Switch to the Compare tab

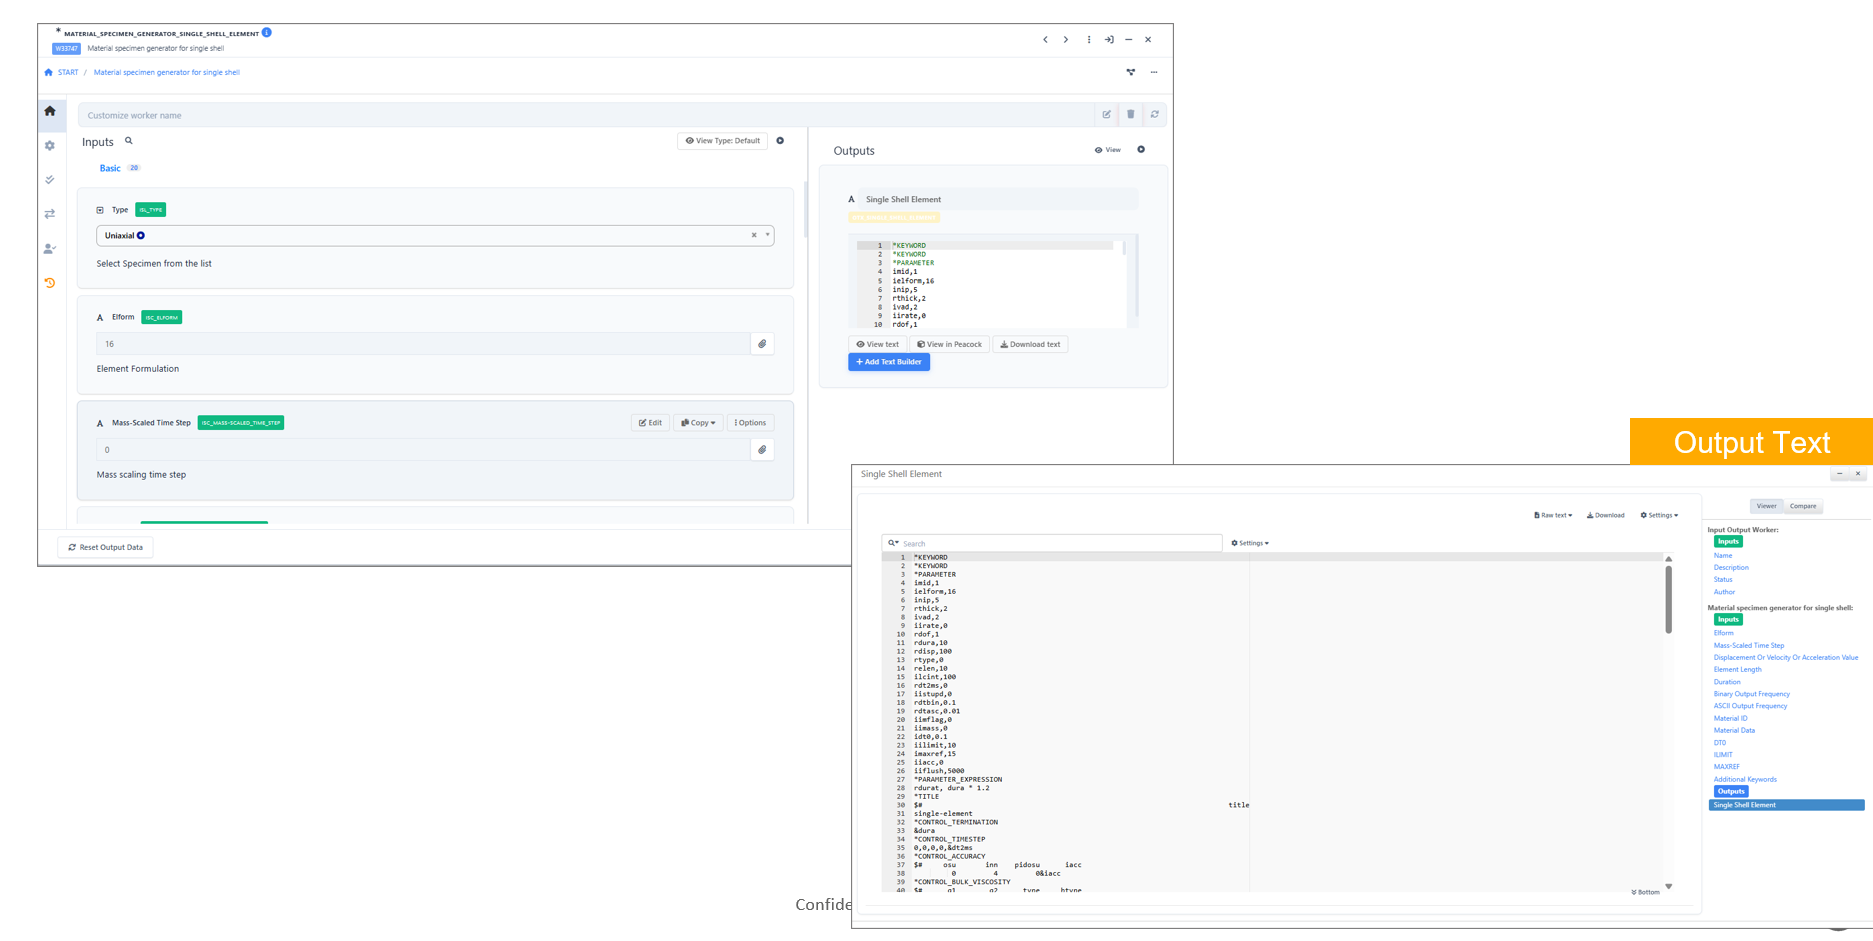coord(1803,506)
